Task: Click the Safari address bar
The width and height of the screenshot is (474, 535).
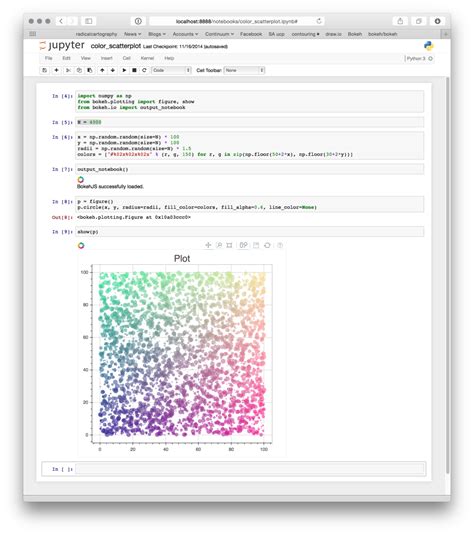Action: 236,21
